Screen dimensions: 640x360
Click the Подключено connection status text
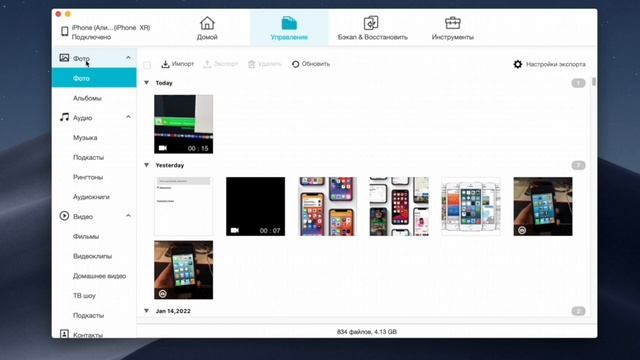pyautogui.click(x=91, y=37)
